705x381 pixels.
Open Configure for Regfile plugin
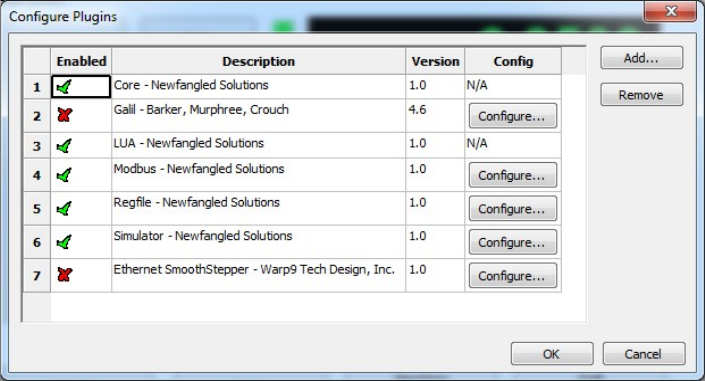click(x=513, y=209)
